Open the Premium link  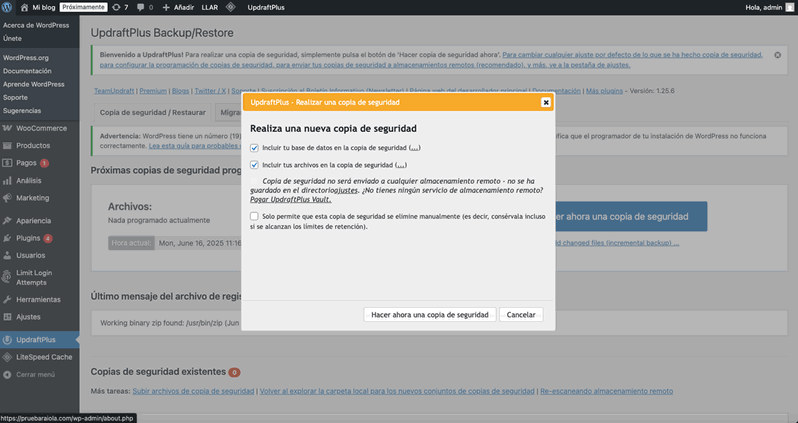[x=153, y=91]
